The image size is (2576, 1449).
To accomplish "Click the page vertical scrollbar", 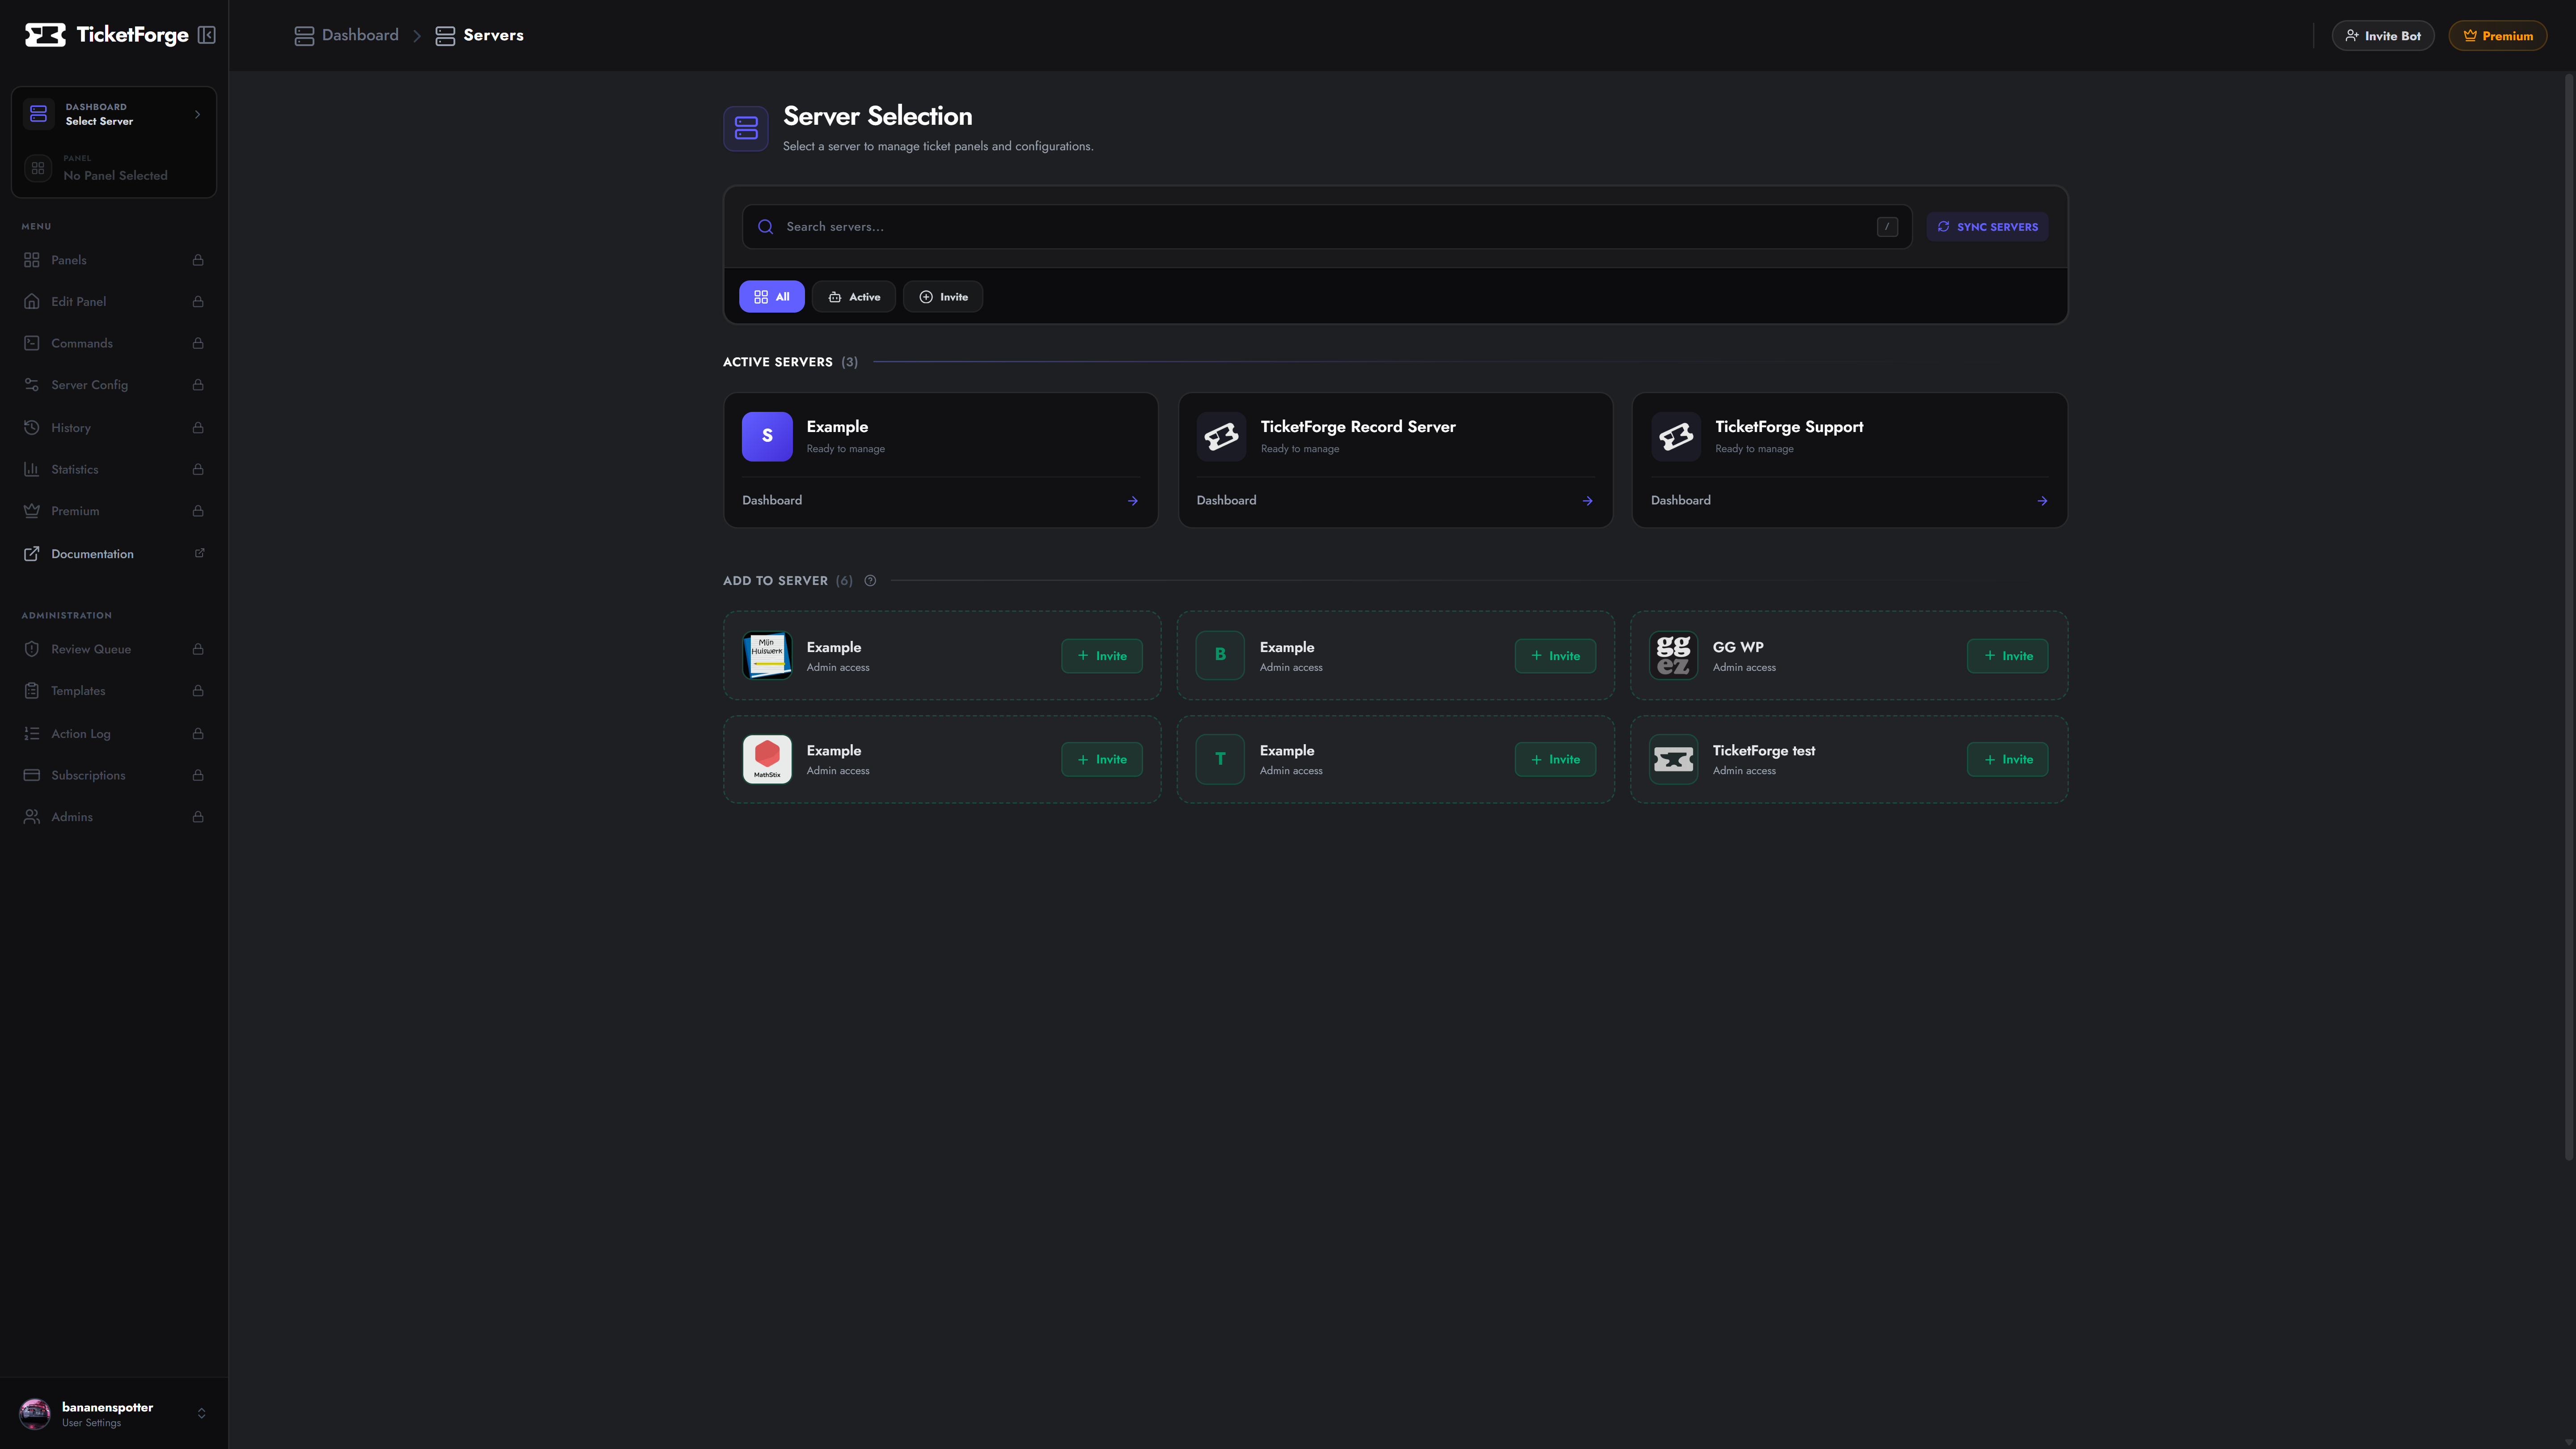I will pyautogui.click(x=2568, y=617).
